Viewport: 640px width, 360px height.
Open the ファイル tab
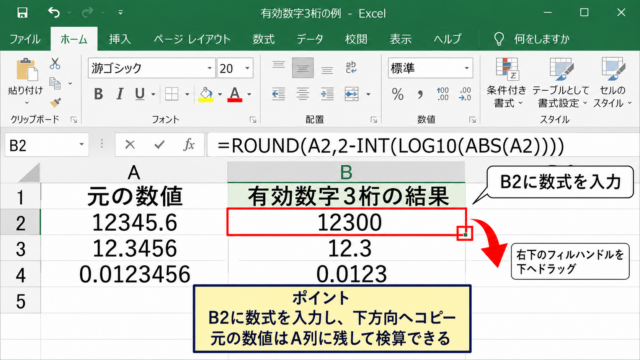coord(25,39)
